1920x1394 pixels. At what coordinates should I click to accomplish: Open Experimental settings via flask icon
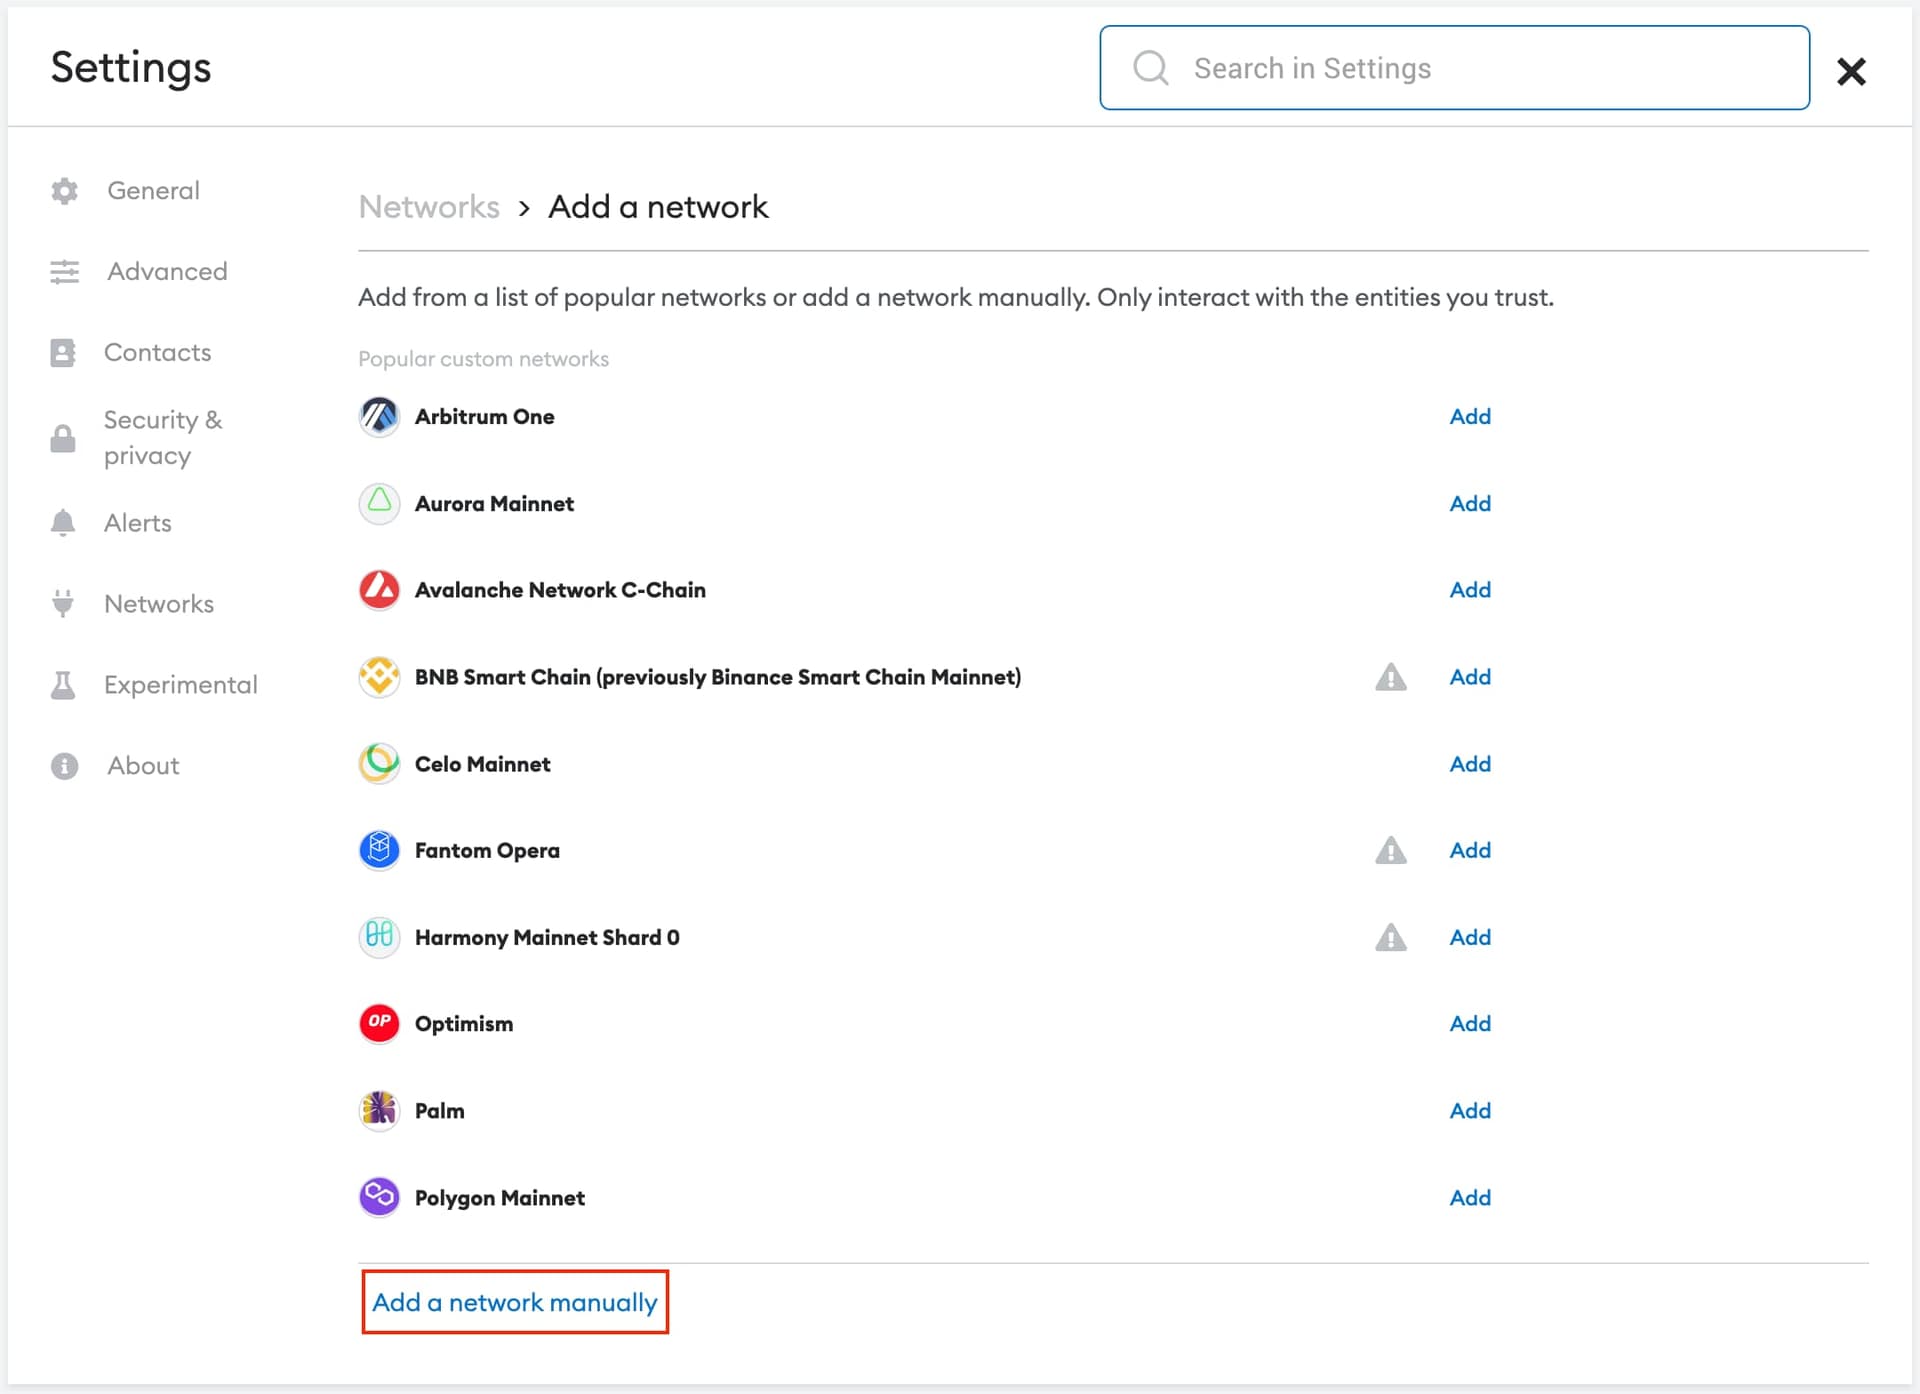coord(64,684)
